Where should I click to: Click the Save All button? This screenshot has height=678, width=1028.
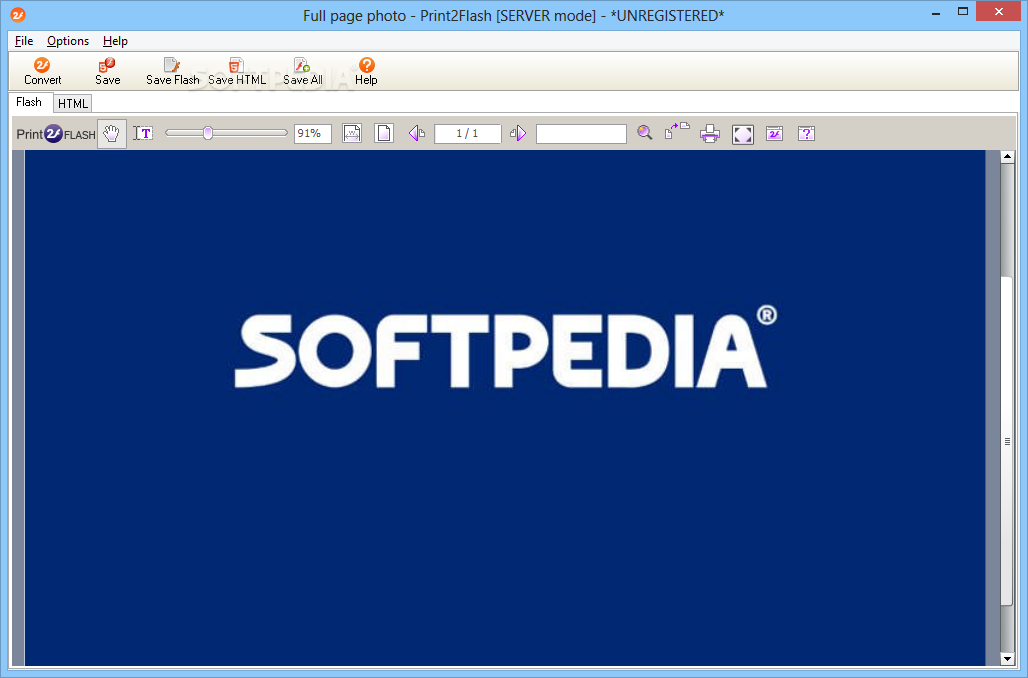click(302, 71)
